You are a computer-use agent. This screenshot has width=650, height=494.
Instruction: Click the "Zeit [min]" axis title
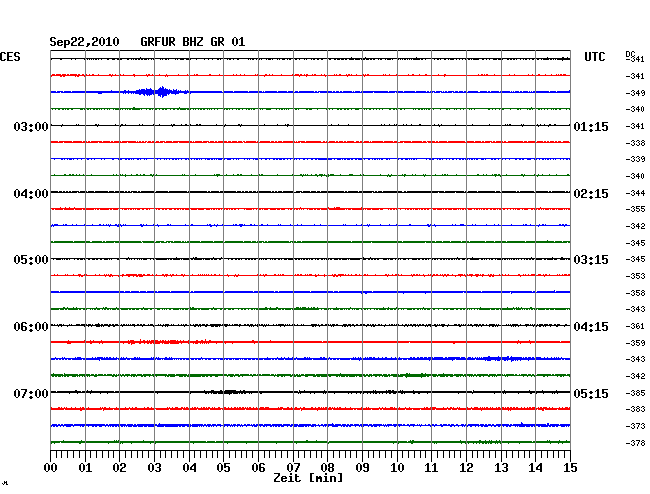pos(308,478)
